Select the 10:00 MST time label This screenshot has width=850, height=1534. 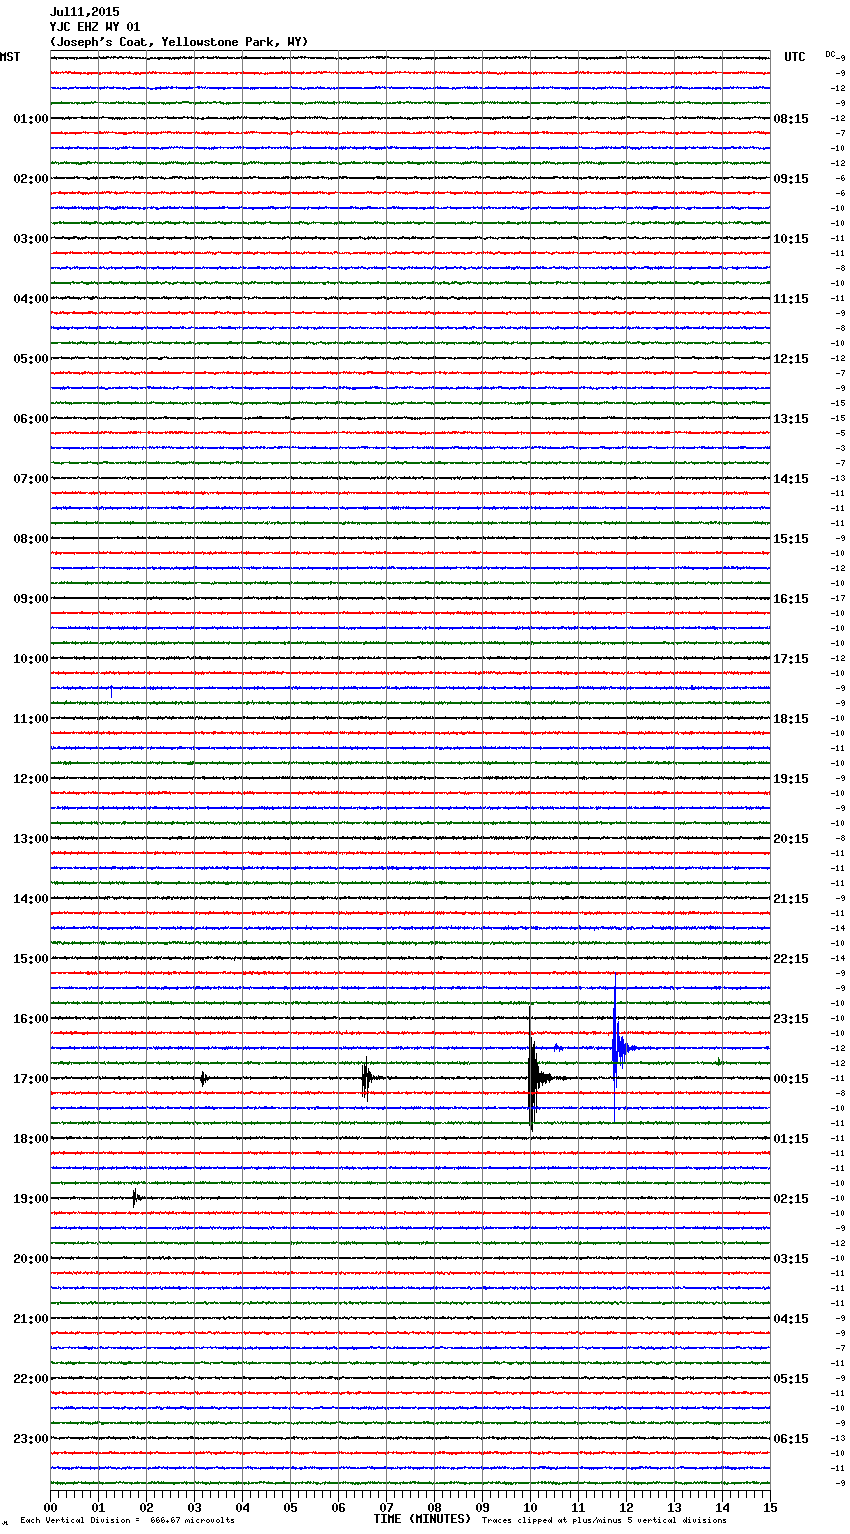click(30, 659)
